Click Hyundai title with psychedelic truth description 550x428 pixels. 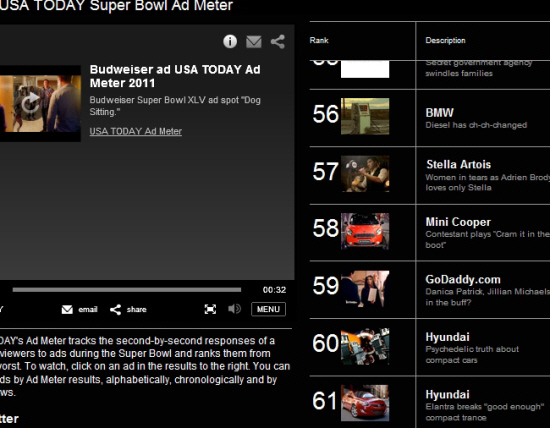(x=448, y=337)
